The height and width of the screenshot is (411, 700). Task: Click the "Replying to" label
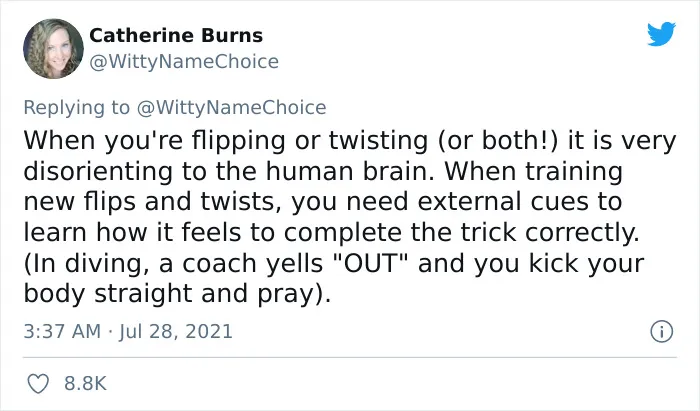76,108
